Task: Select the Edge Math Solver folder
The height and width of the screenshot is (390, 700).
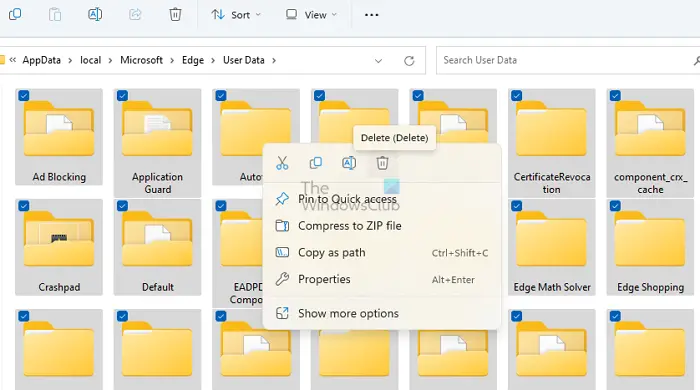Action: click(552, 247)
